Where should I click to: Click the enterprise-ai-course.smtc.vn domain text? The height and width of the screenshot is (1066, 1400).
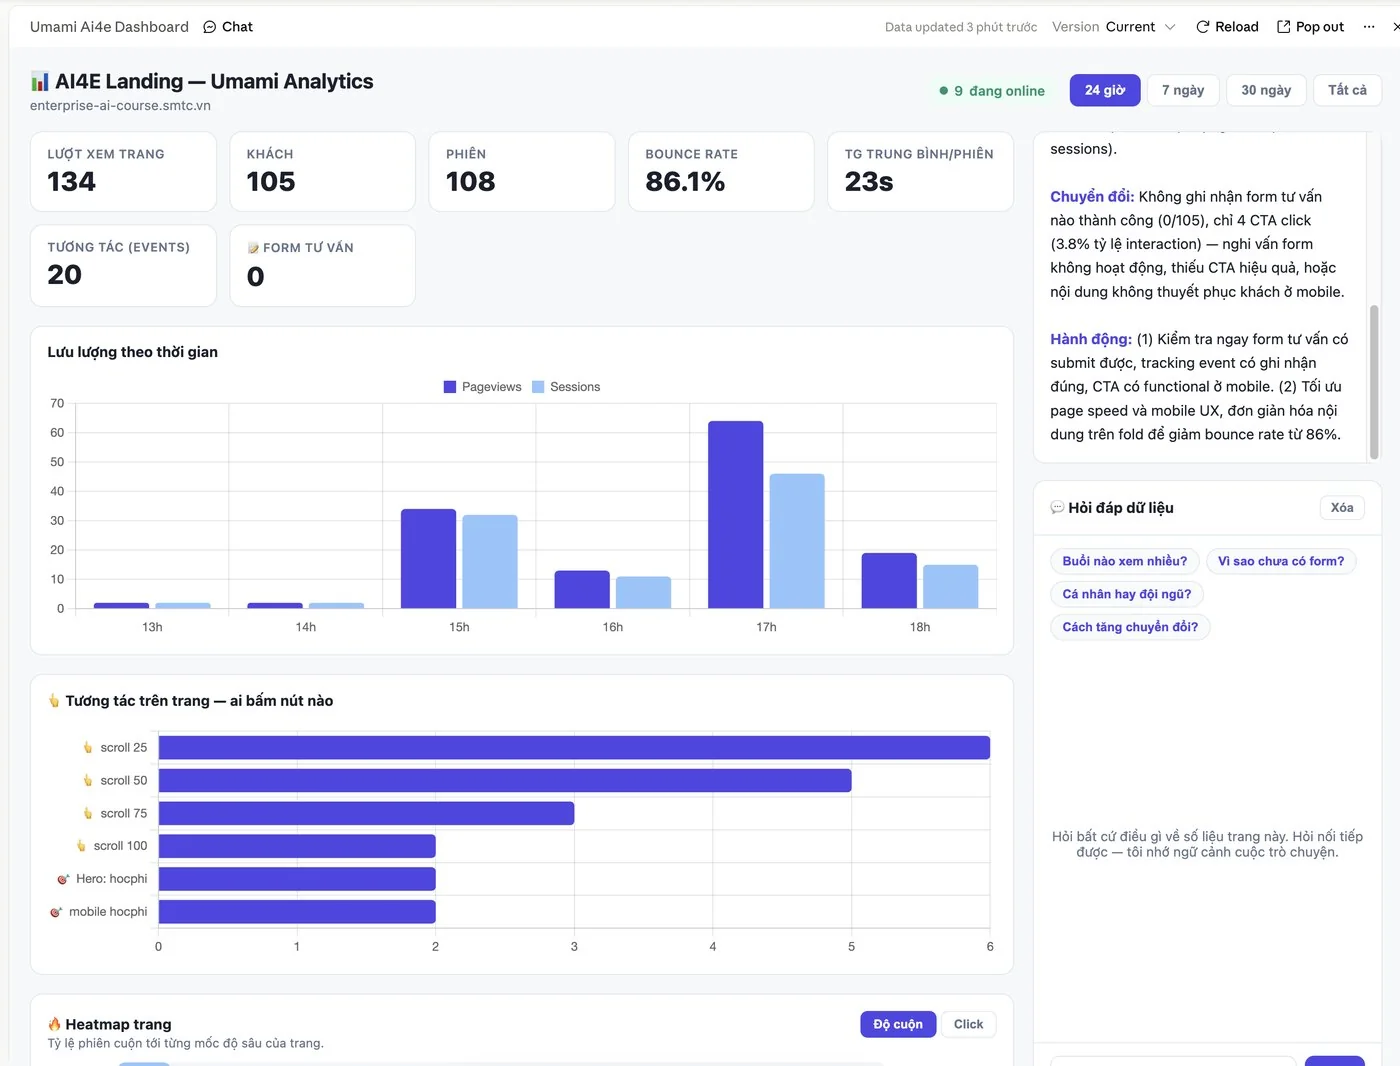(x=120, y=106)
